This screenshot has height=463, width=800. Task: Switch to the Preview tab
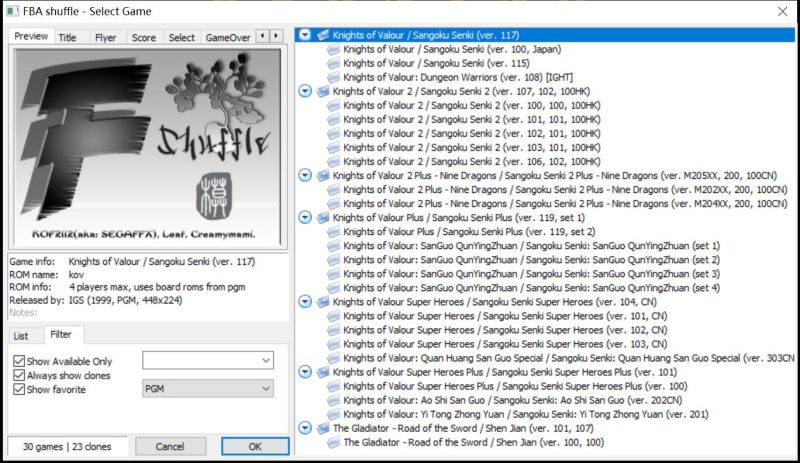[x=31, y=36]
